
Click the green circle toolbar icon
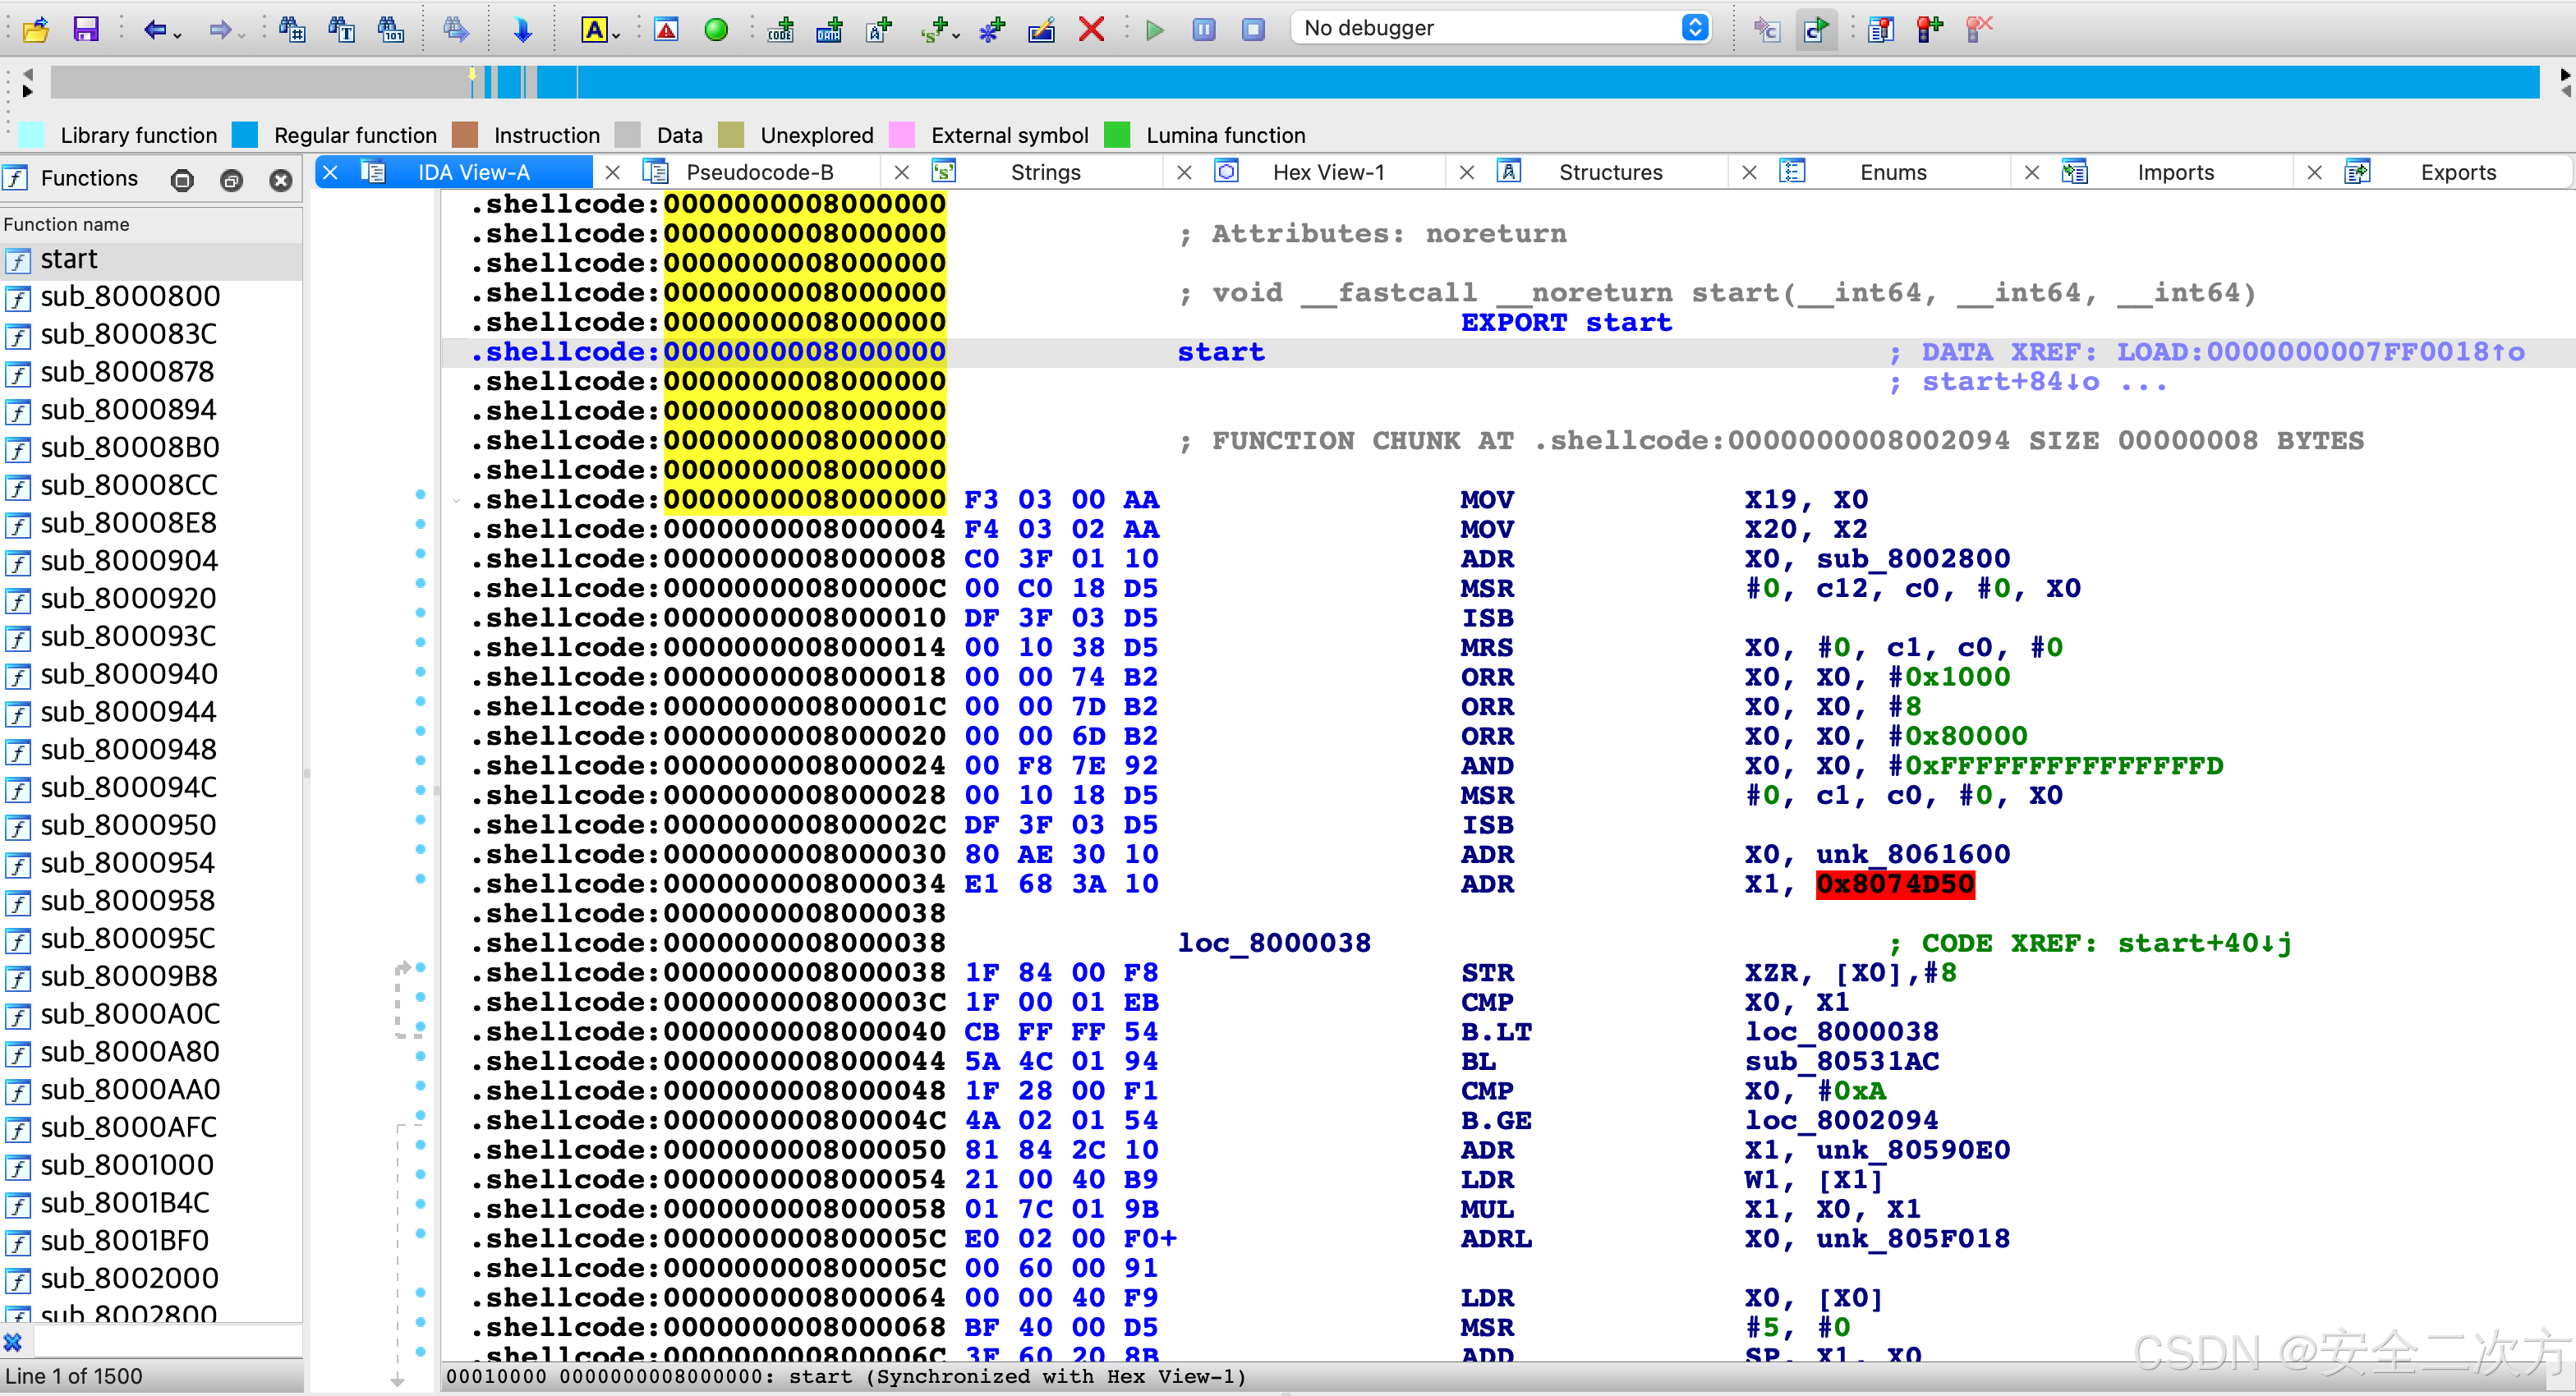click(716, 29)
